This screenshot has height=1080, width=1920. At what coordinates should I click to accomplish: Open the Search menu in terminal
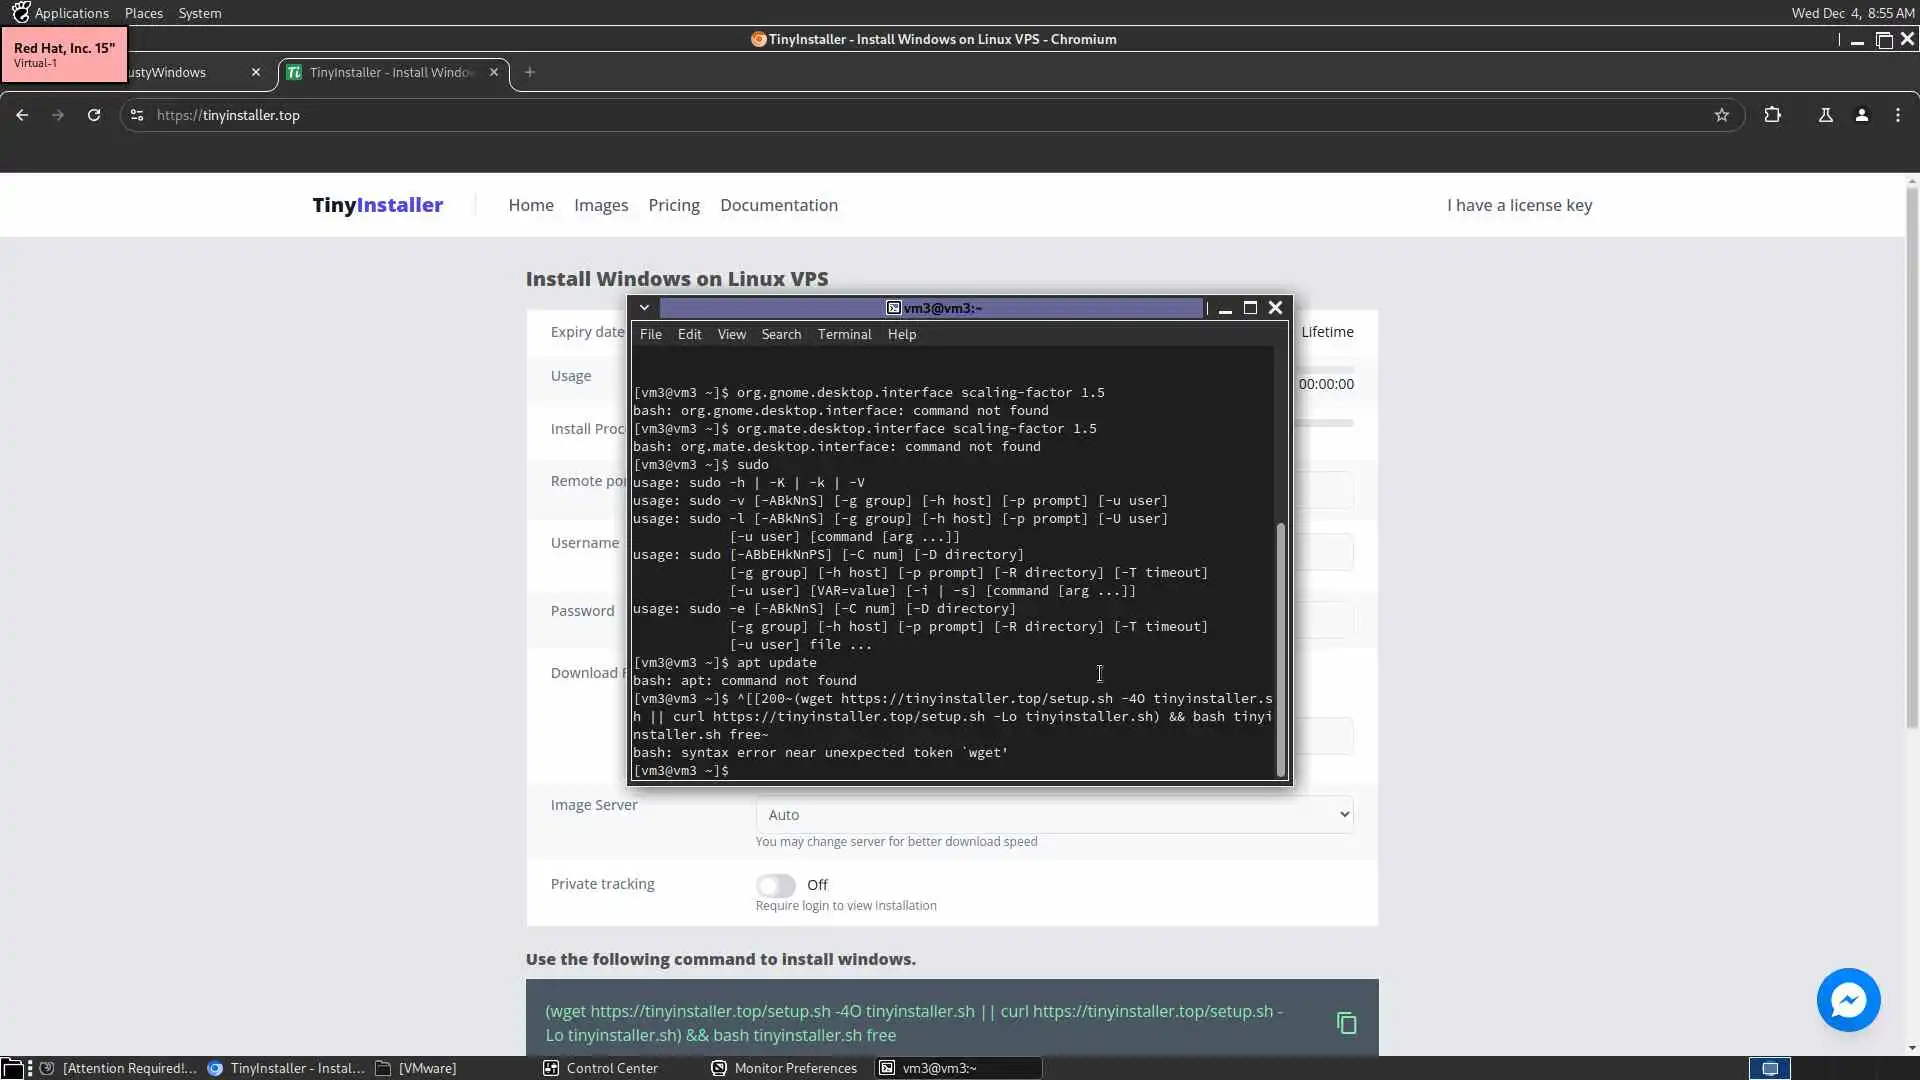click(x=780, y=334)
